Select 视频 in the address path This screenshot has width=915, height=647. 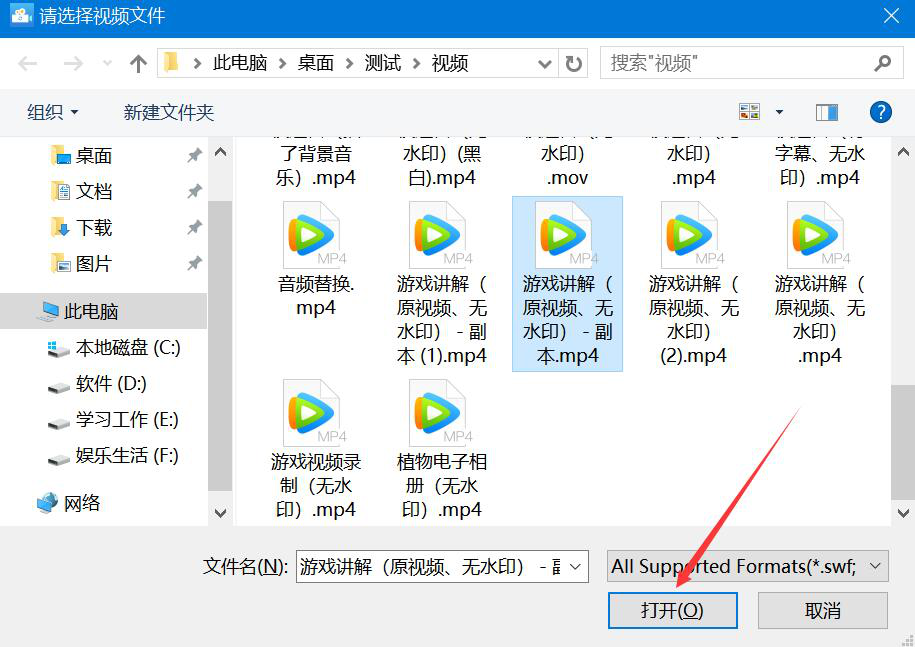[x=450, y=62]
